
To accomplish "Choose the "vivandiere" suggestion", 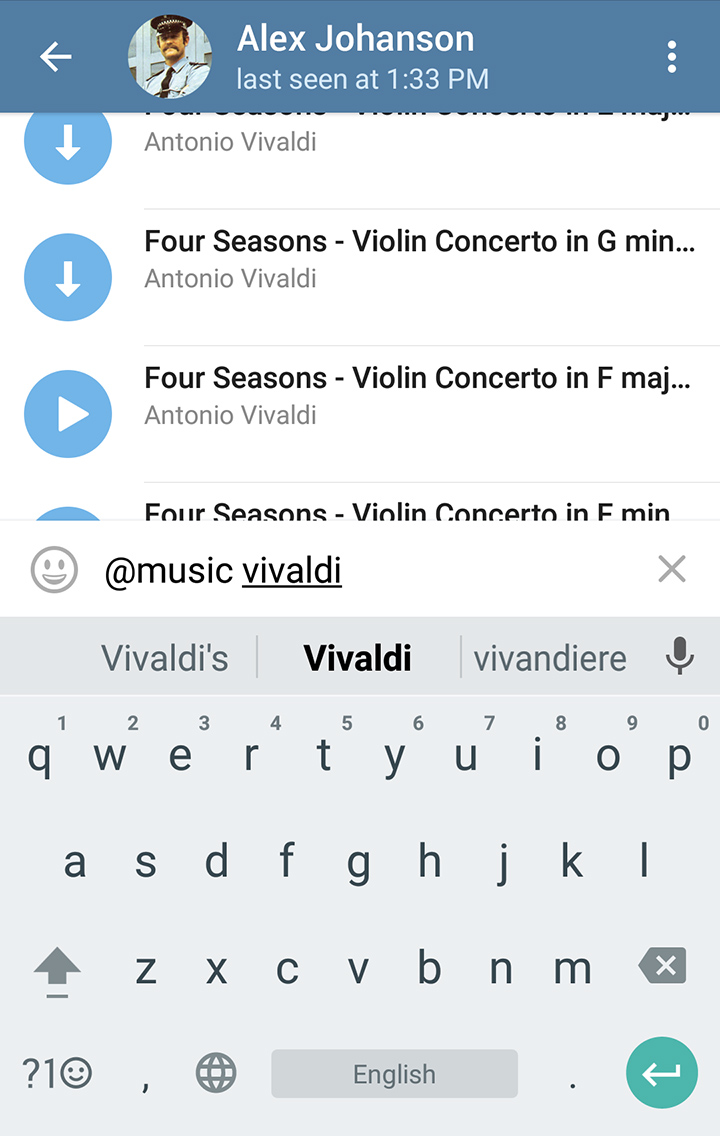I will coord(550,658).
